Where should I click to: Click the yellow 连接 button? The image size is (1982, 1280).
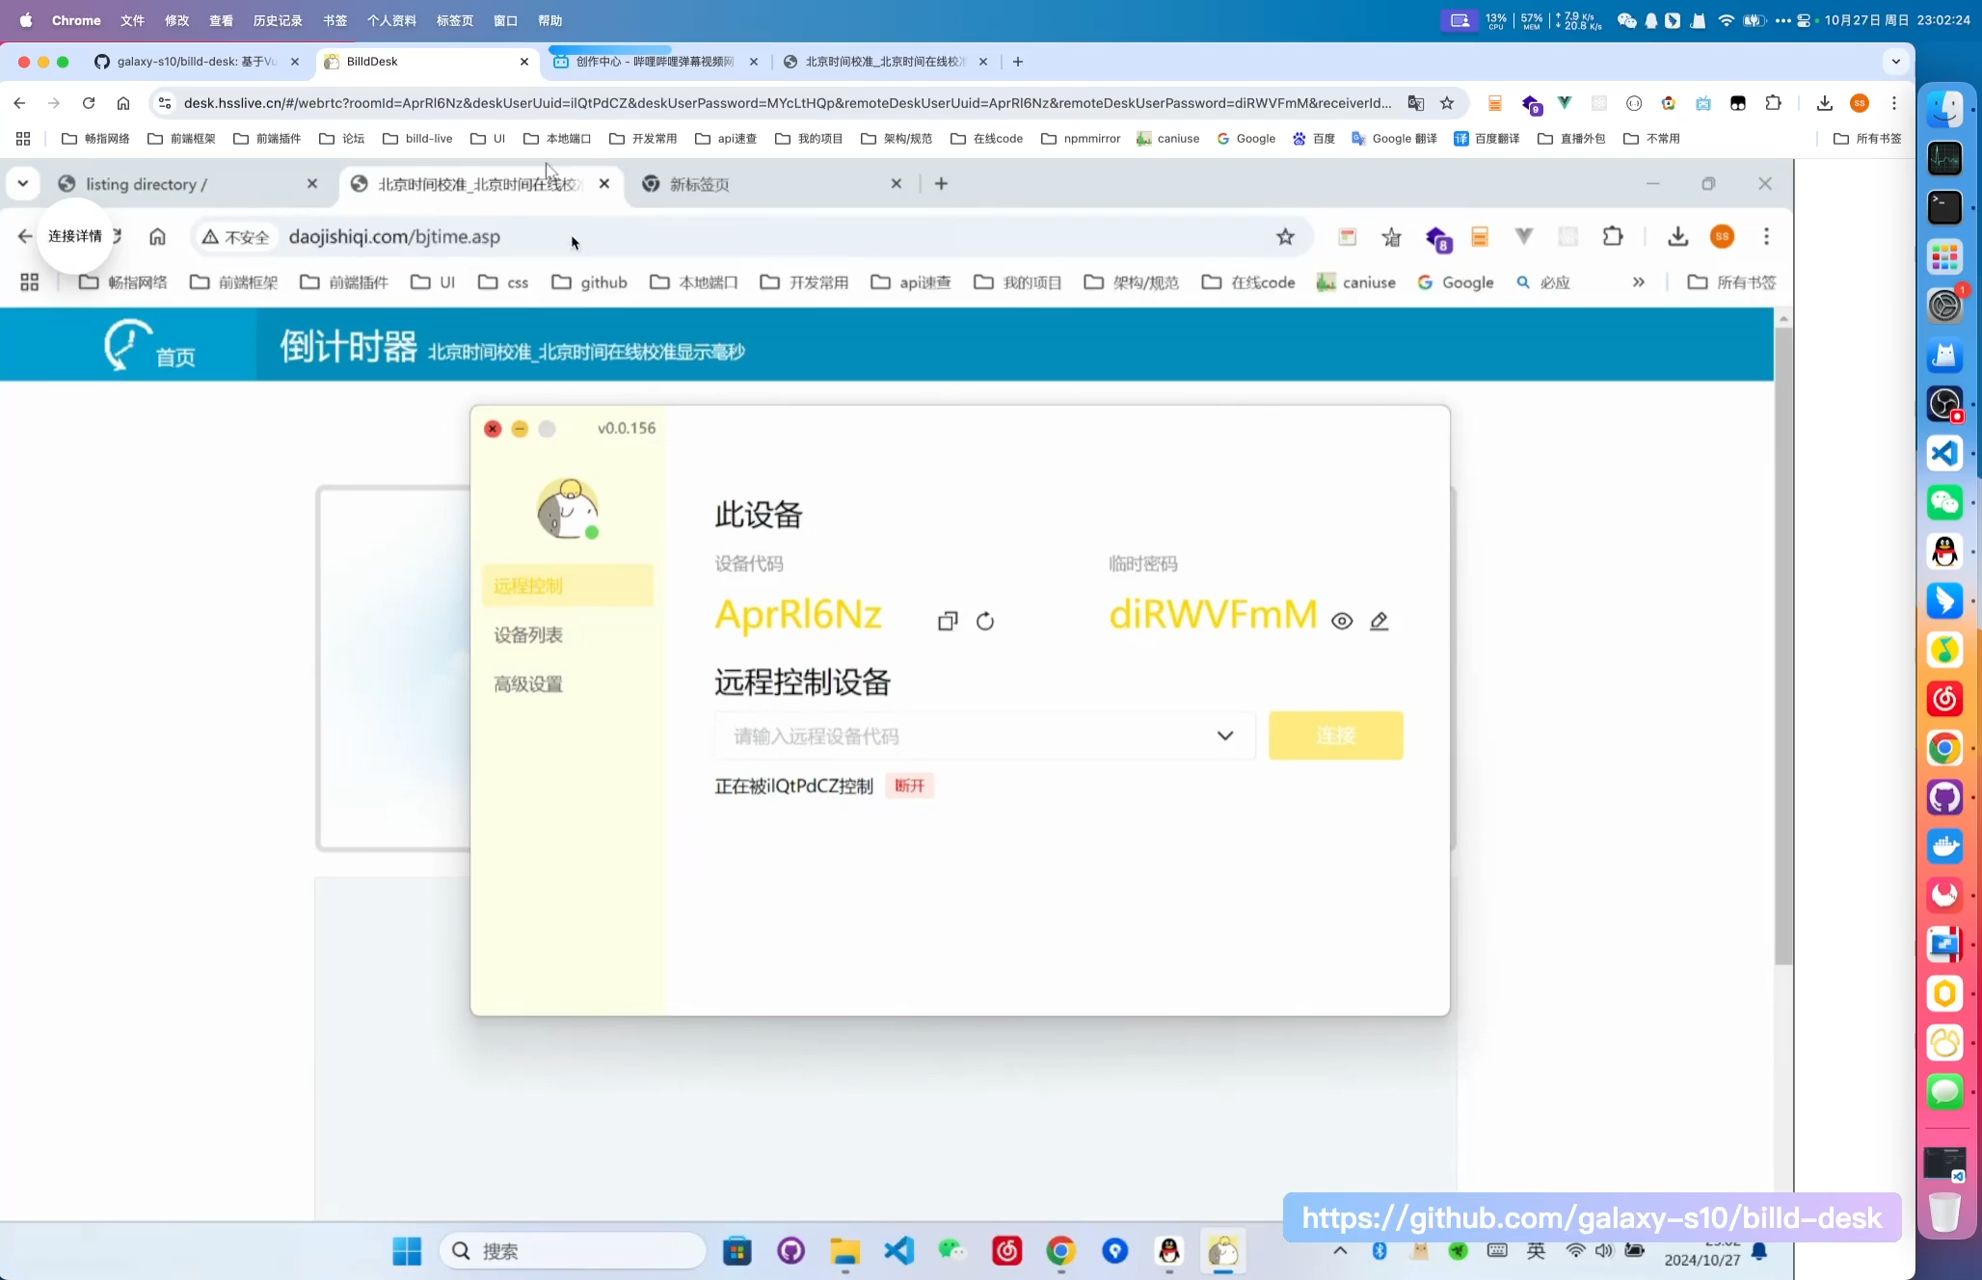[x=1335, y=736]
